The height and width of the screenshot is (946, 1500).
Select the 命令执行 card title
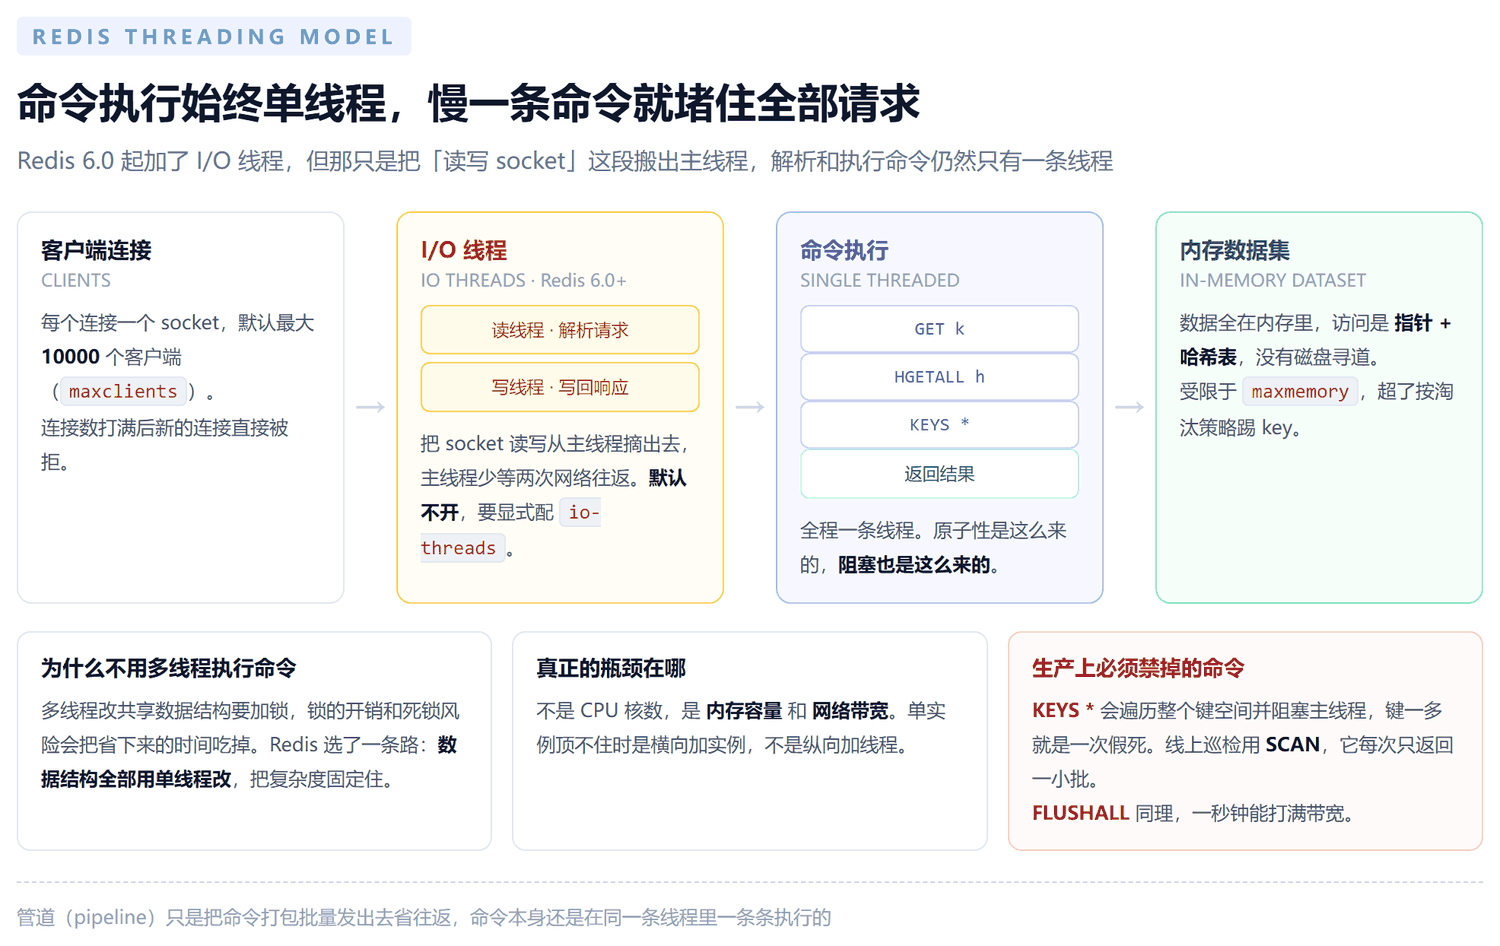point(844,250)
